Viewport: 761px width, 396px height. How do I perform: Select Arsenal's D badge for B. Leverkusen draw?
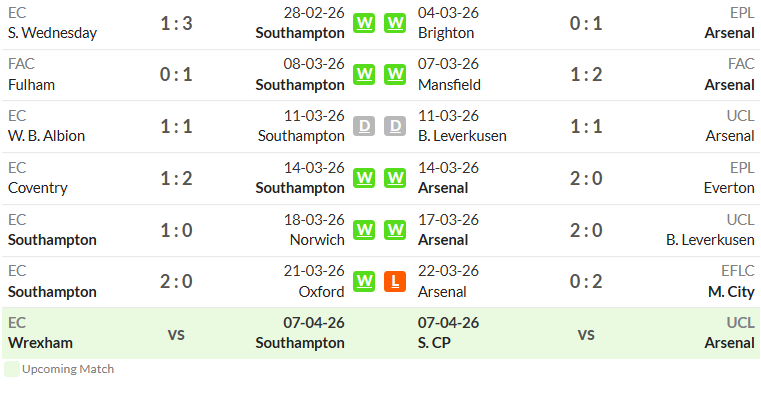click(395, 126)
